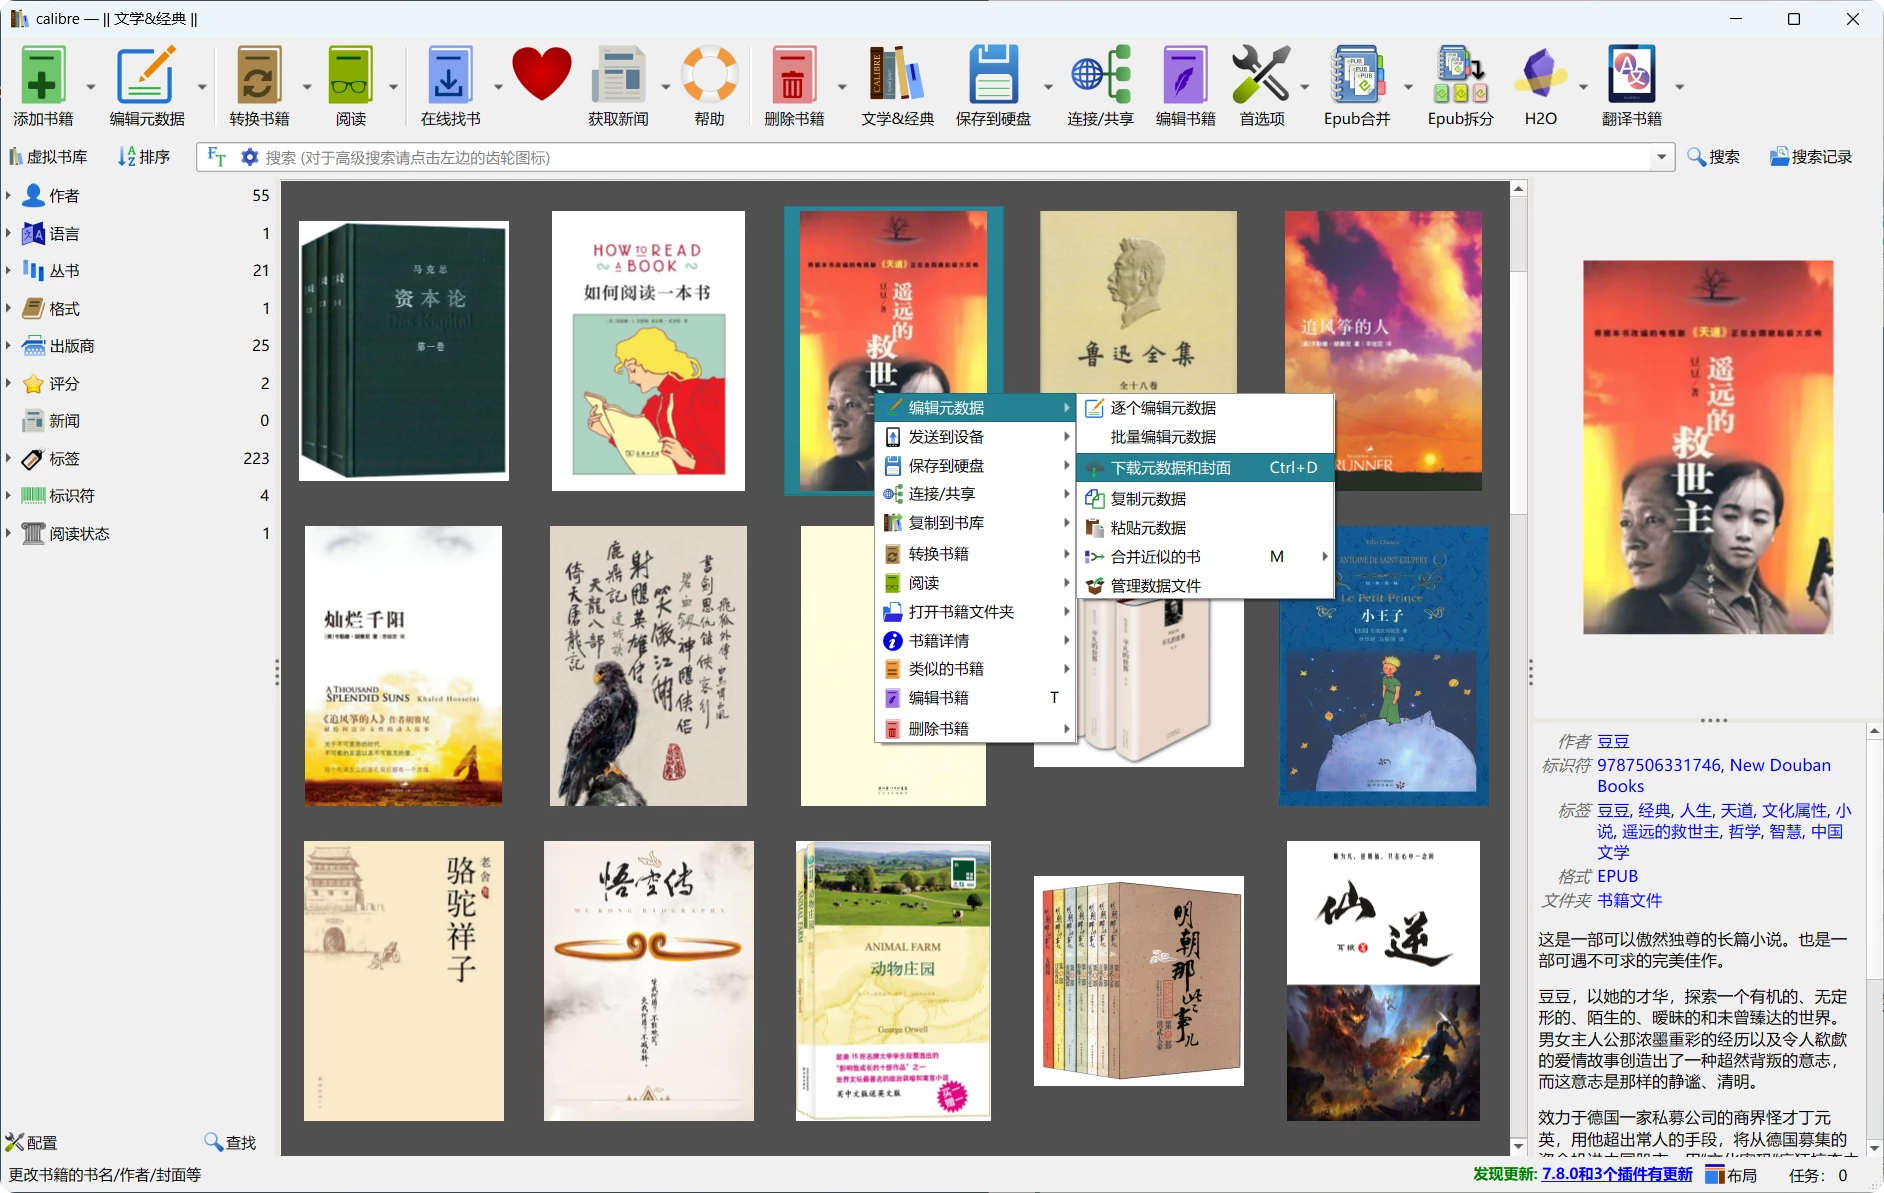Viewport: 1884px width, 1193px height.
Task: Open 合并近似的书 submenu entry
Action: click(x=1205, y=557)
